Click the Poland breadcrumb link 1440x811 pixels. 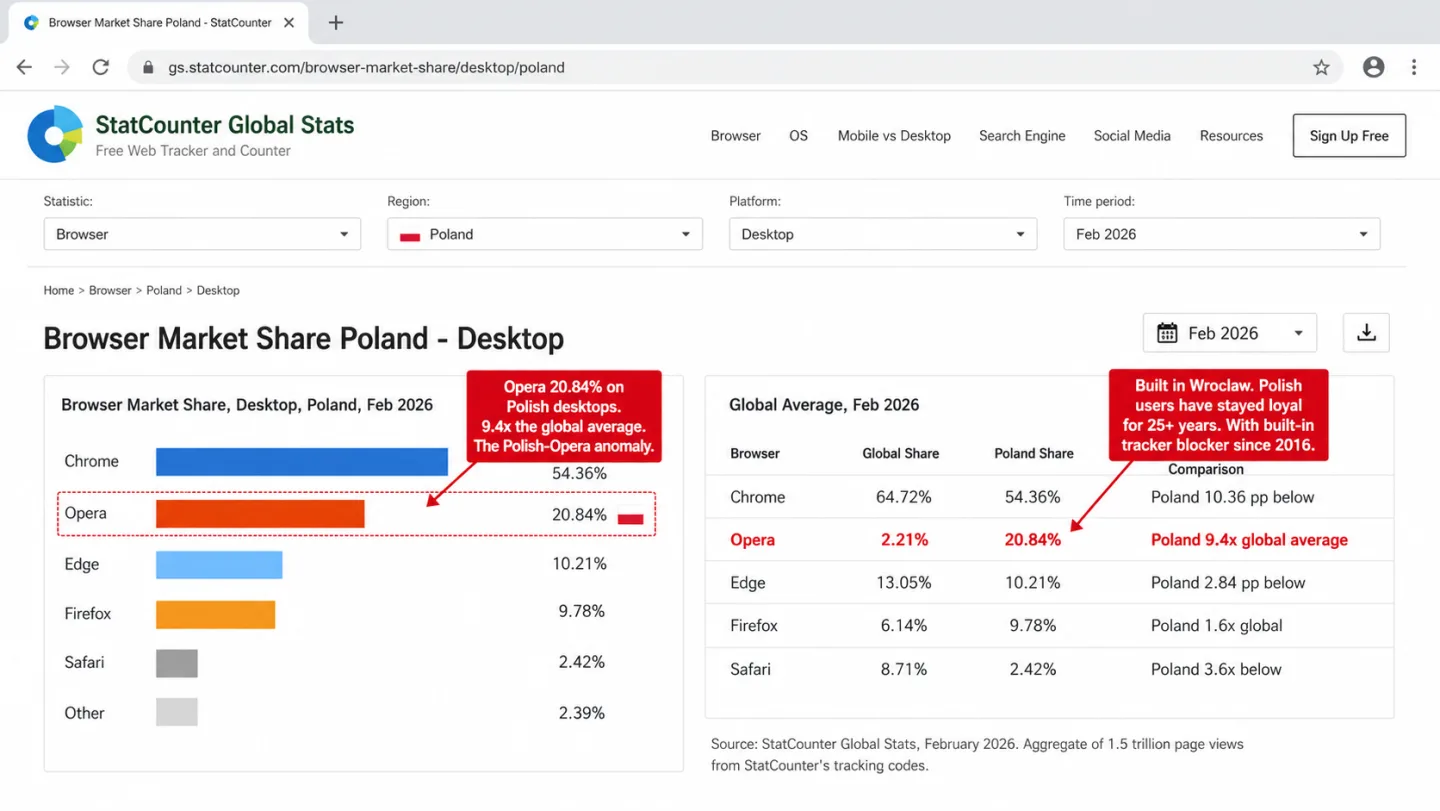pyautogui.click(x=164, y=290)
